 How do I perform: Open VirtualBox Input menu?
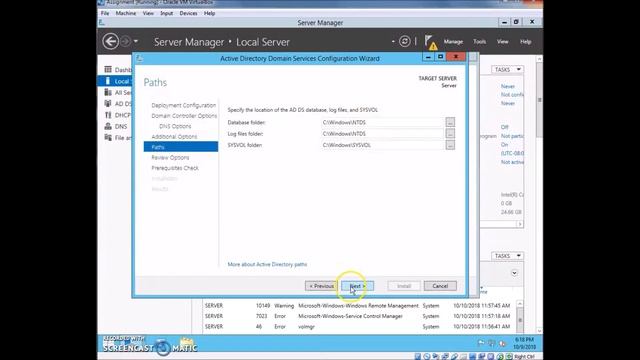tap(167, 13)
